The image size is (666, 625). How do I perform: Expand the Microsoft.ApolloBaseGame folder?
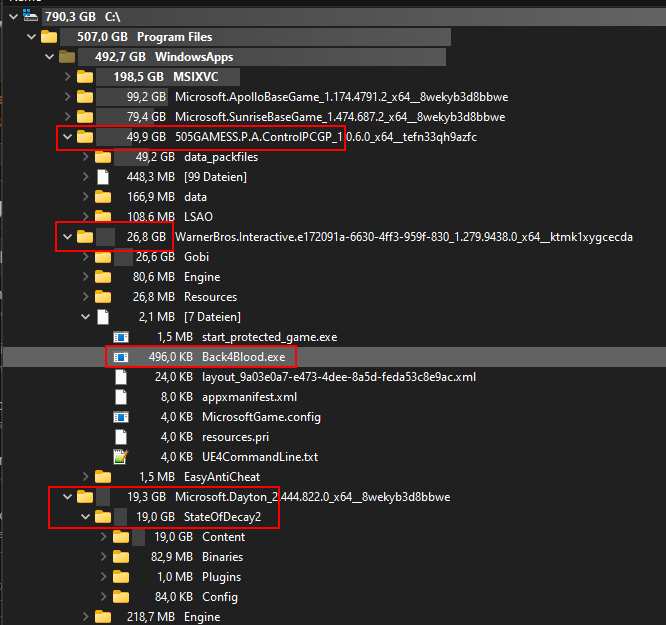(x=68, y=96)
